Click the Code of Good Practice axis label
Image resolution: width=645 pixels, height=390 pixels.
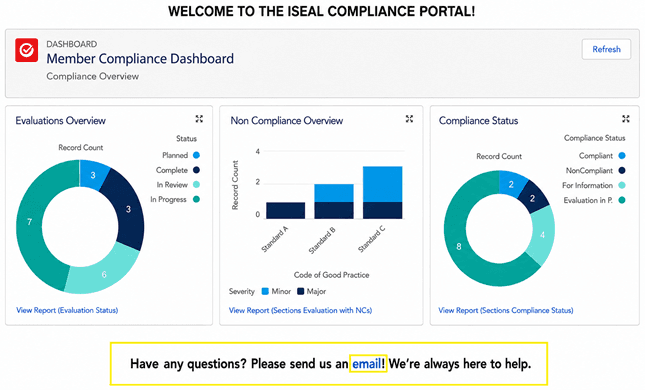pyautogui.click(x=332, y=275)
